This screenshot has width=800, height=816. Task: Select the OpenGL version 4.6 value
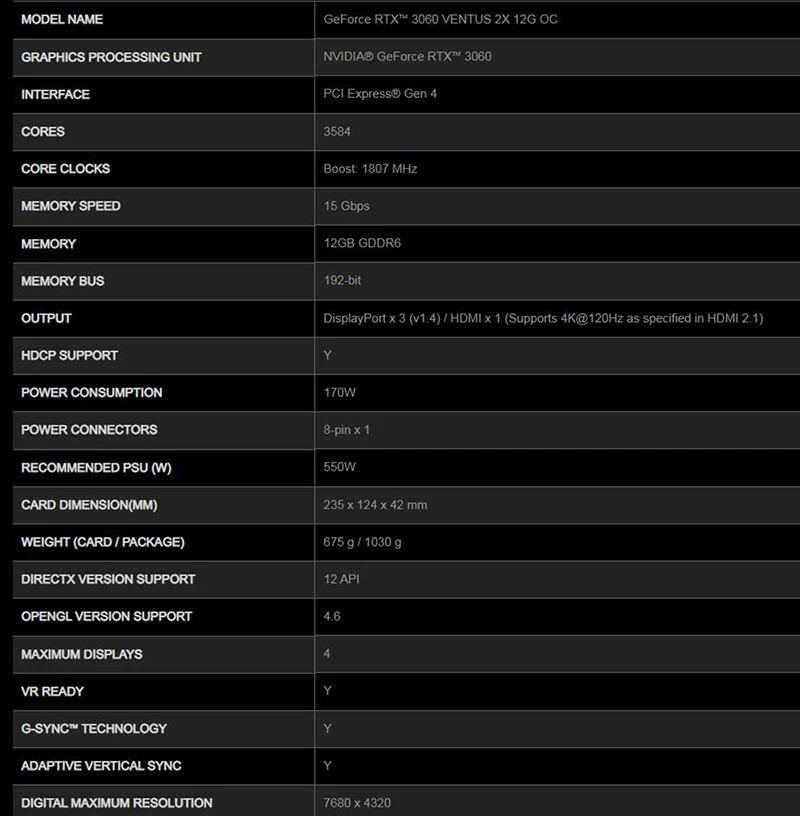[332, 616]
